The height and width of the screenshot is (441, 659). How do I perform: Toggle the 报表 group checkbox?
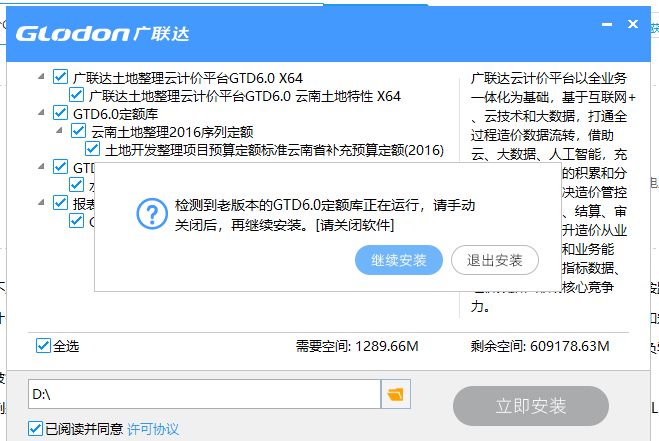(61, 203)
